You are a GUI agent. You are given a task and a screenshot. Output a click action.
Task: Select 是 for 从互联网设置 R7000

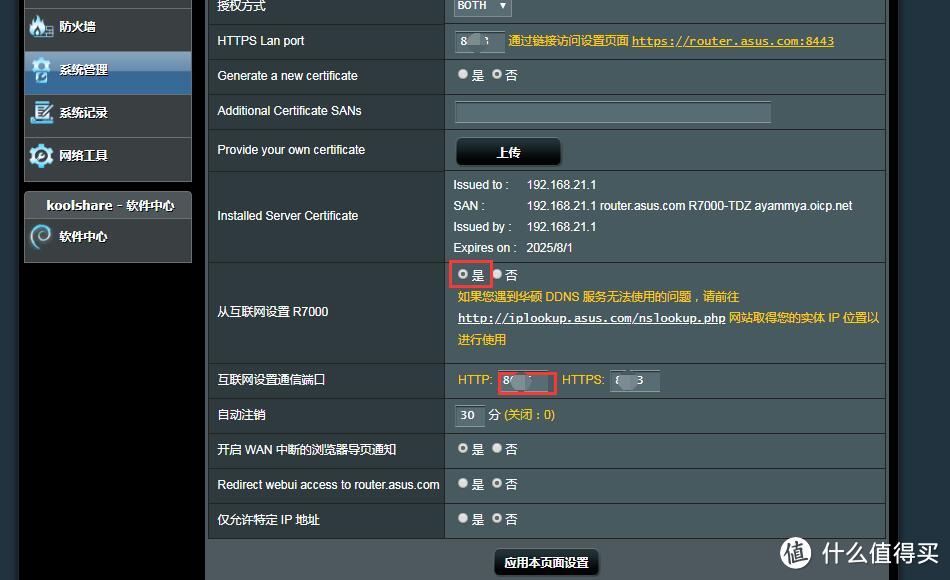[x=463, y=274]
